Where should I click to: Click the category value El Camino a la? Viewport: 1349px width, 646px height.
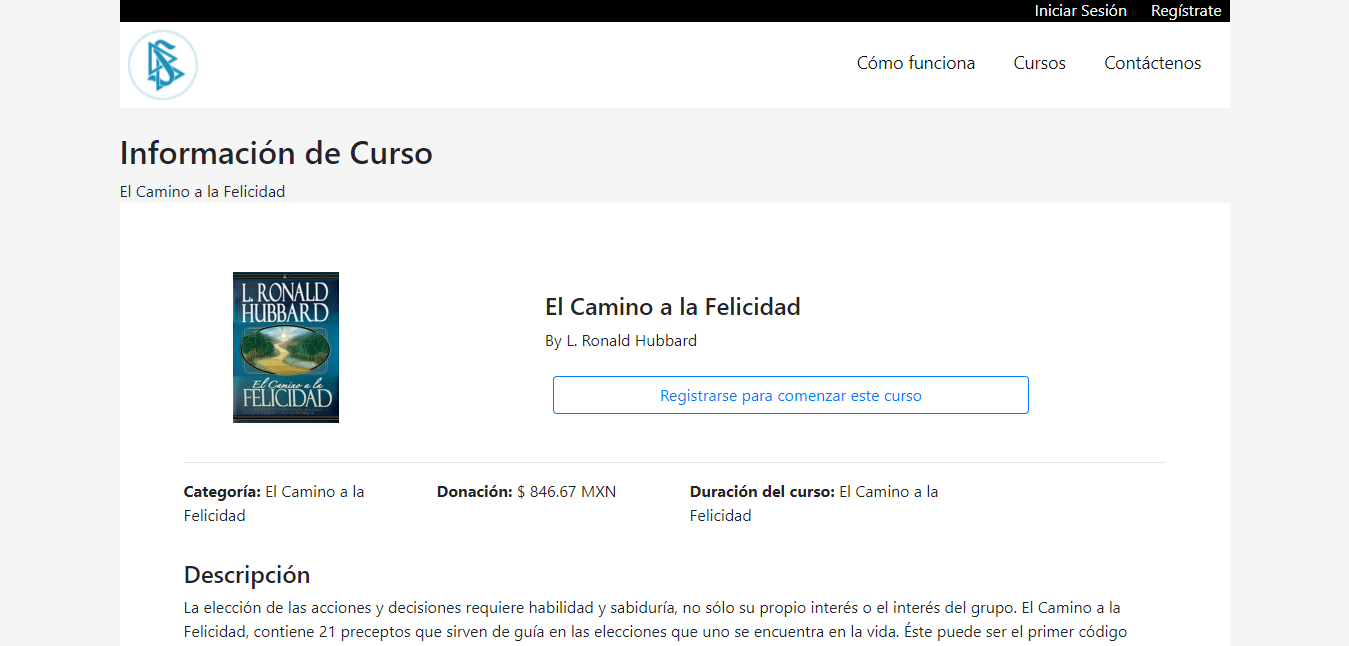coord(314,492)
